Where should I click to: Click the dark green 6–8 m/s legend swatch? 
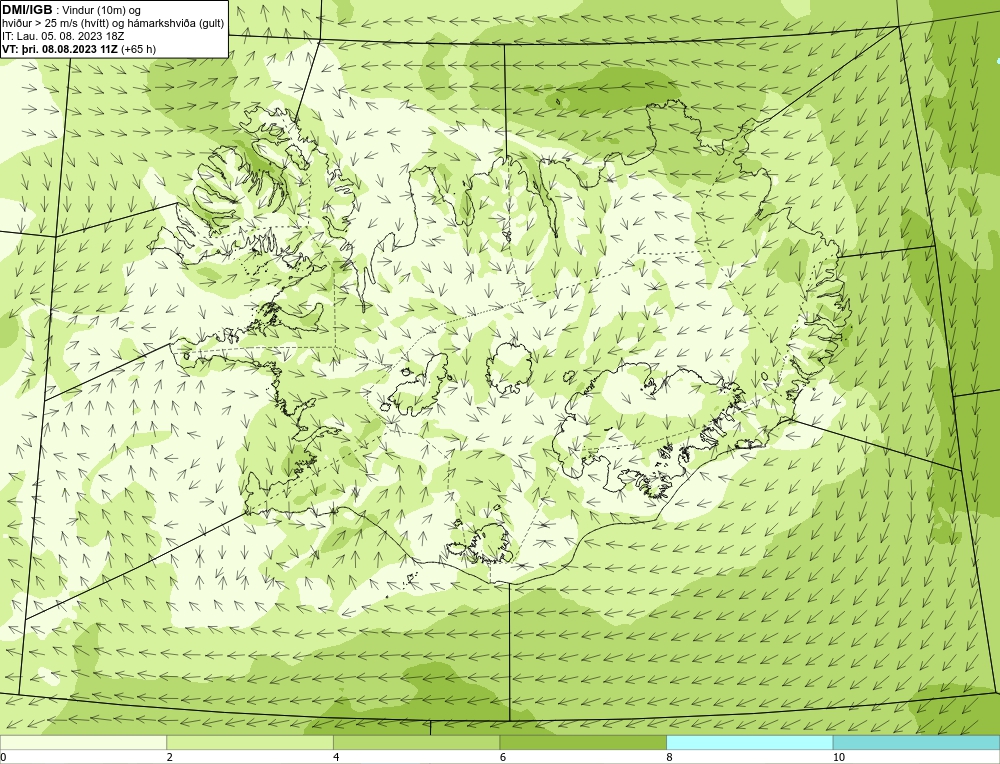tap(583, 742)
